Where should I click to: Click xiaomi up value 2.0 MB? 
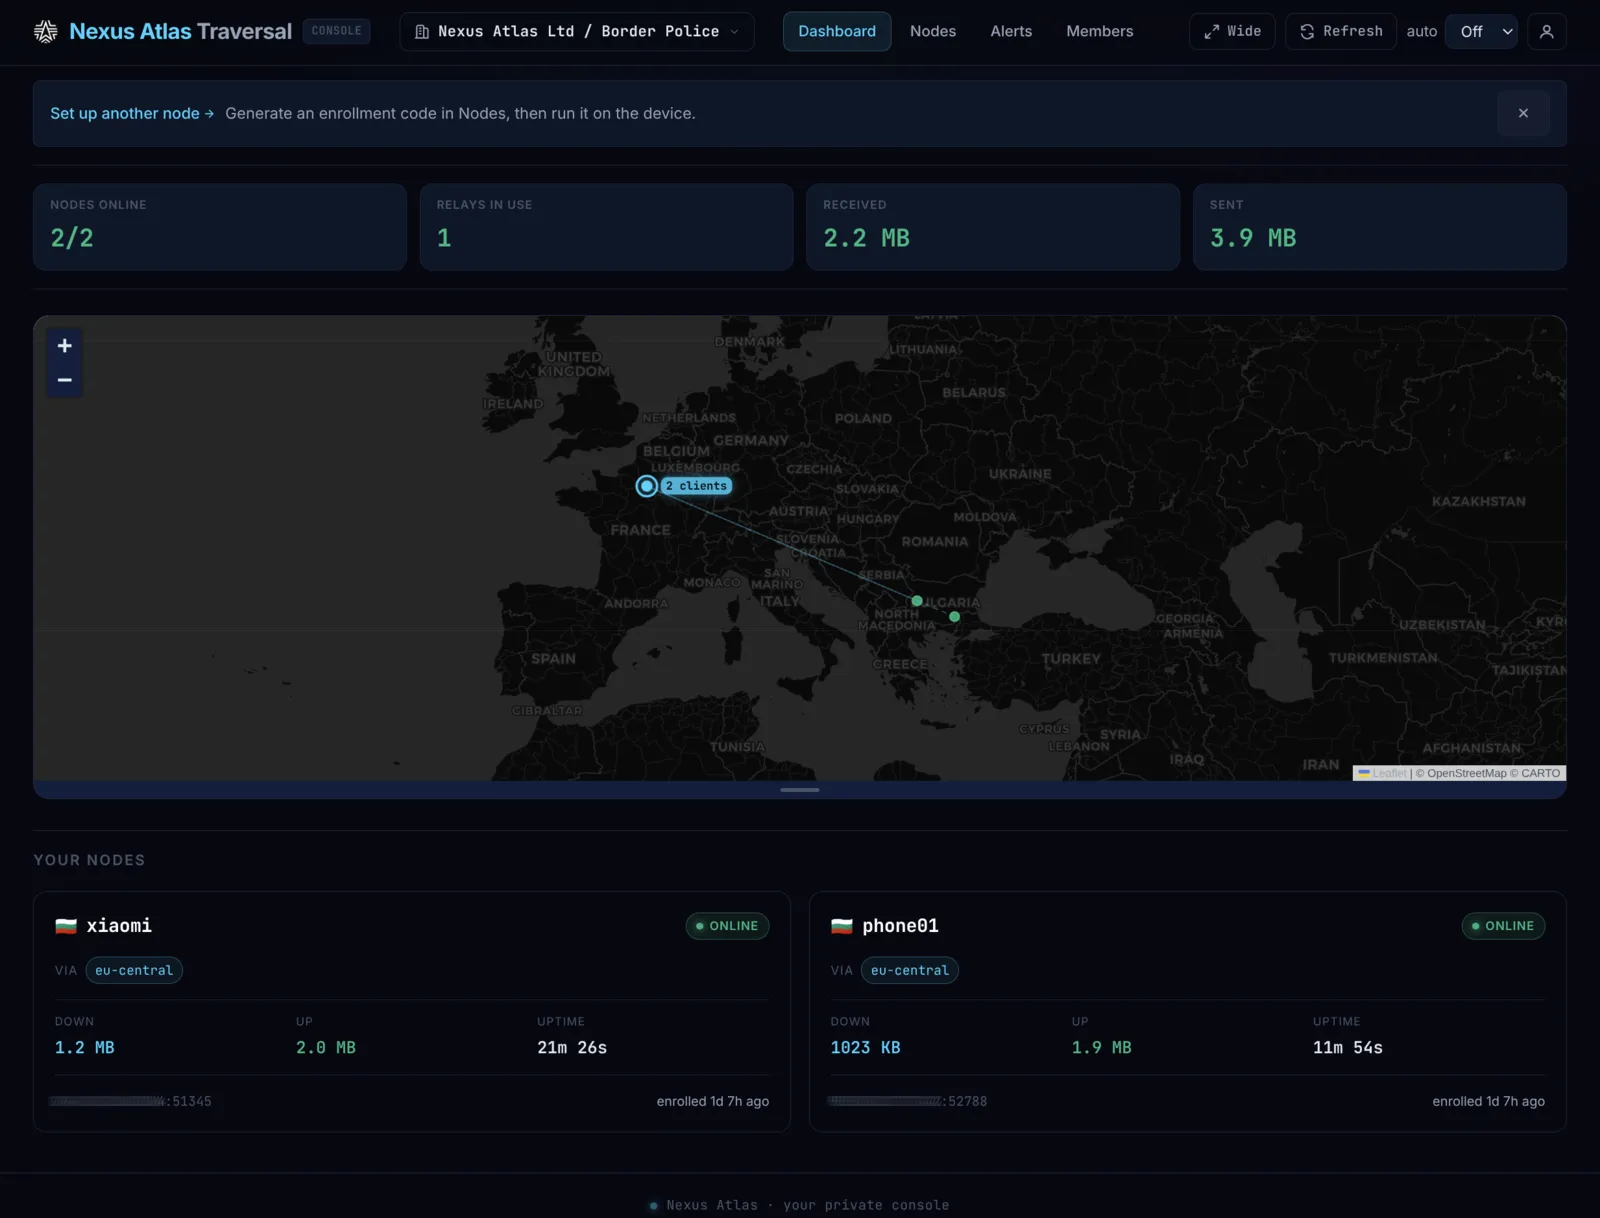coord(326,1048)
